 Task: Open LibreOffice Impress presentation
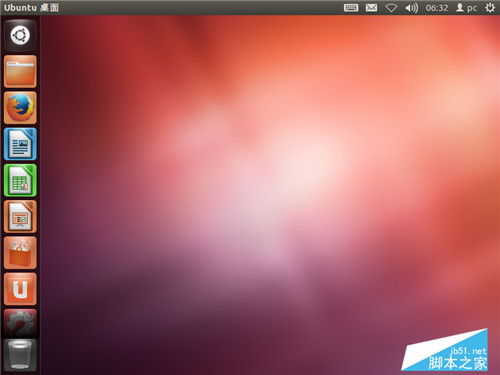pyautogui.click(x=20, y=217)
